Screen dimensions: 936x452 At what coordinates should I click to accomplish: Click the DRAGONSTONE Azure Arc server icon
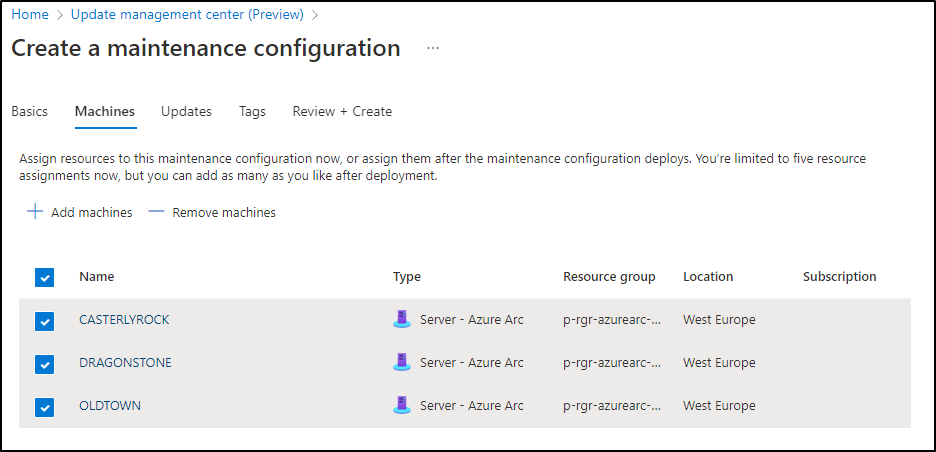pyautogui.click(x=402, y=362)
